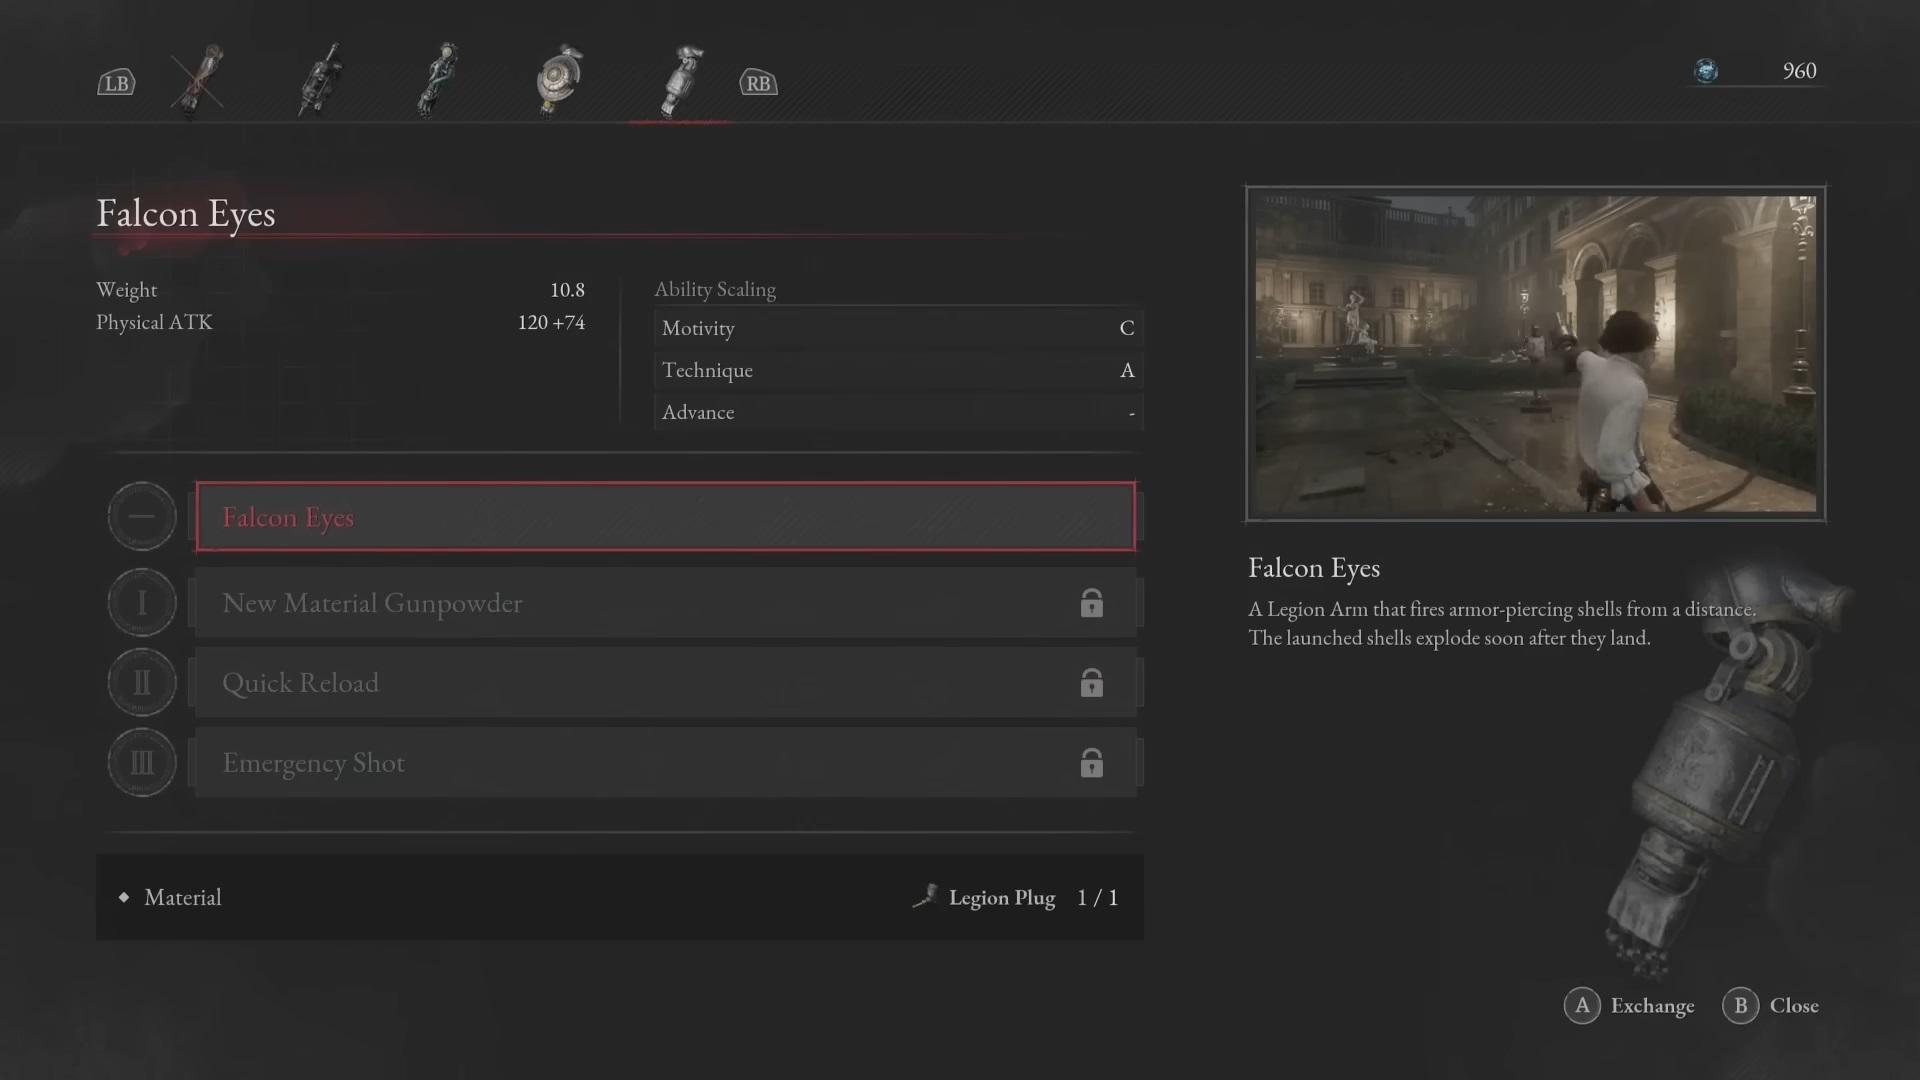Click the LB previous-tab button
The width and height of the screenshot is (1920, 1080).
click(x=116, y=83)
